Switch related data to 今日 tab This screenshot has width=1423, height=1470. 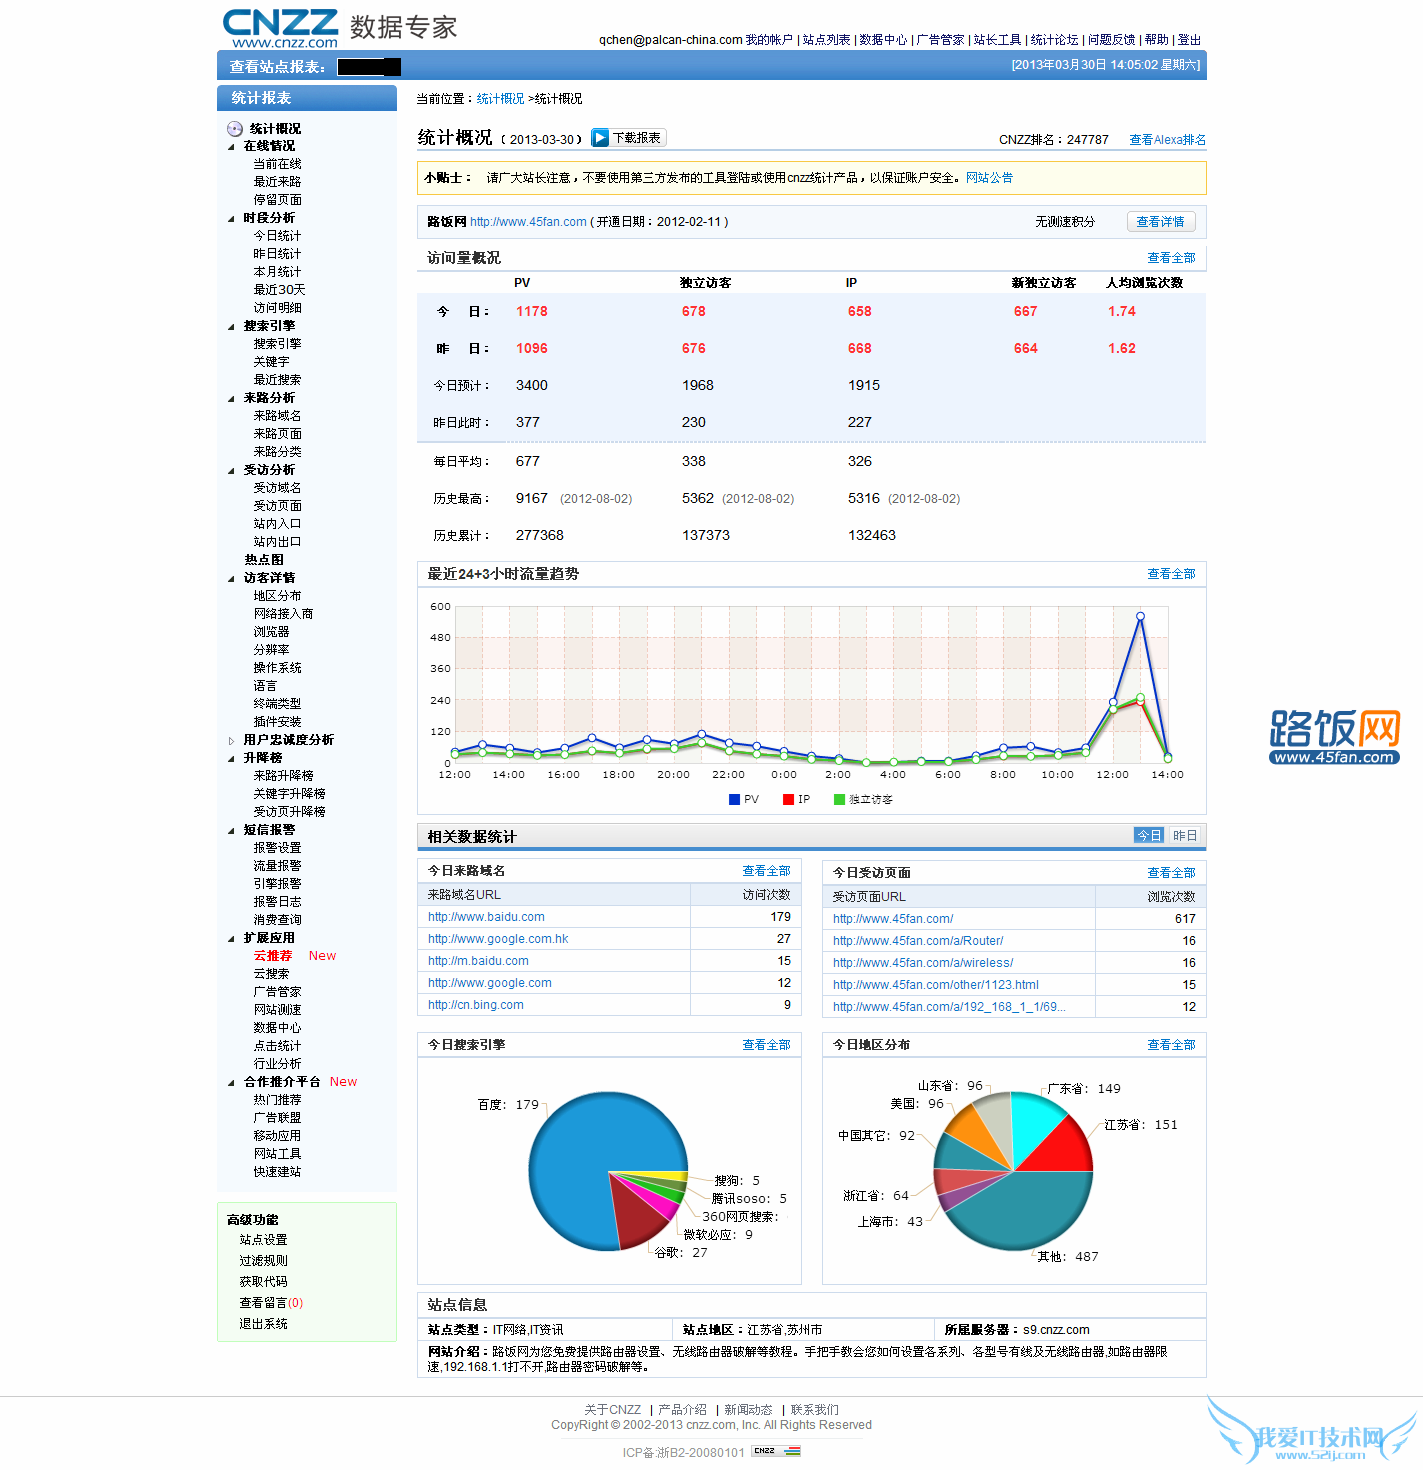1149,836
